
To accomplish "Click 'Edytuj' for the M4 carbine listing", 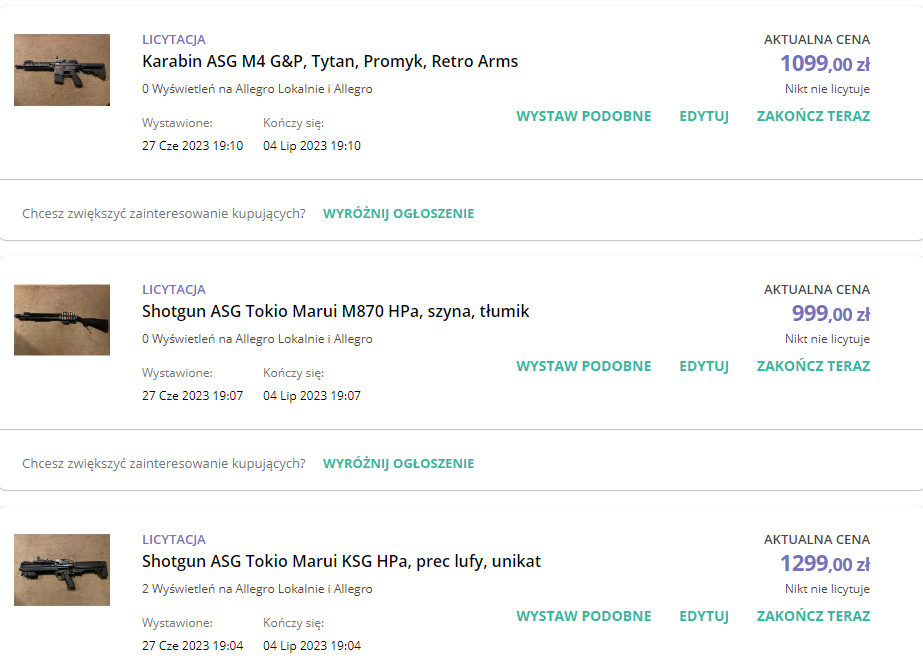I will pos(704,116).
